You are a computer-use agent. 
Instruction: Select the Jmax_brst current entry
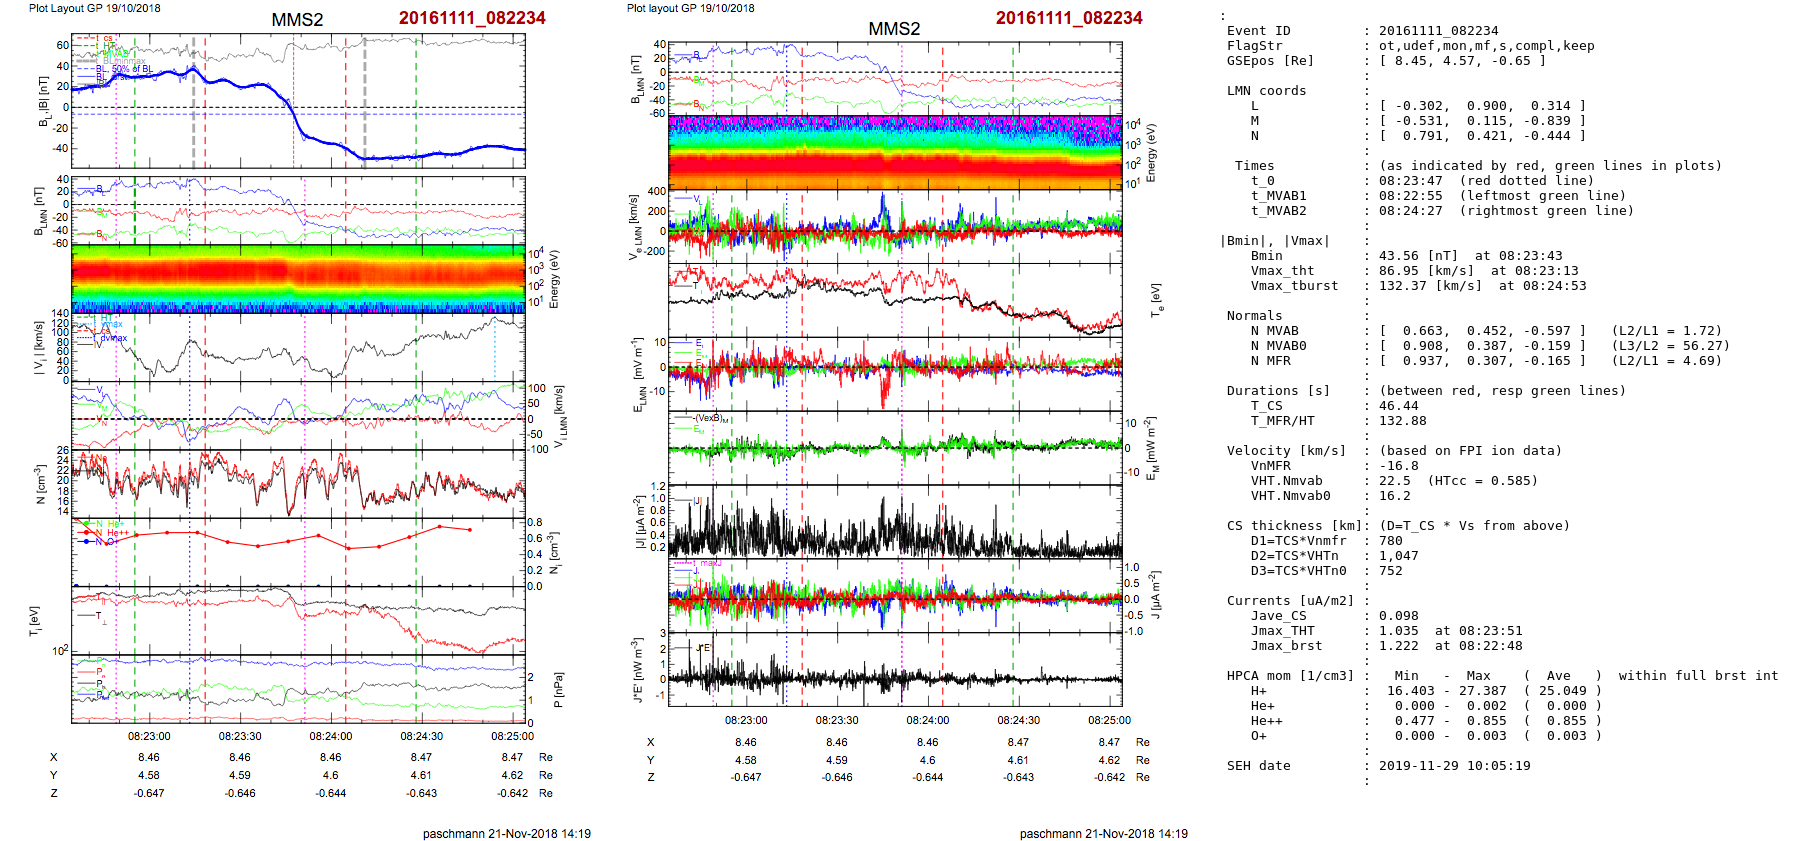pyautogui.click(x=1286, y=646)
